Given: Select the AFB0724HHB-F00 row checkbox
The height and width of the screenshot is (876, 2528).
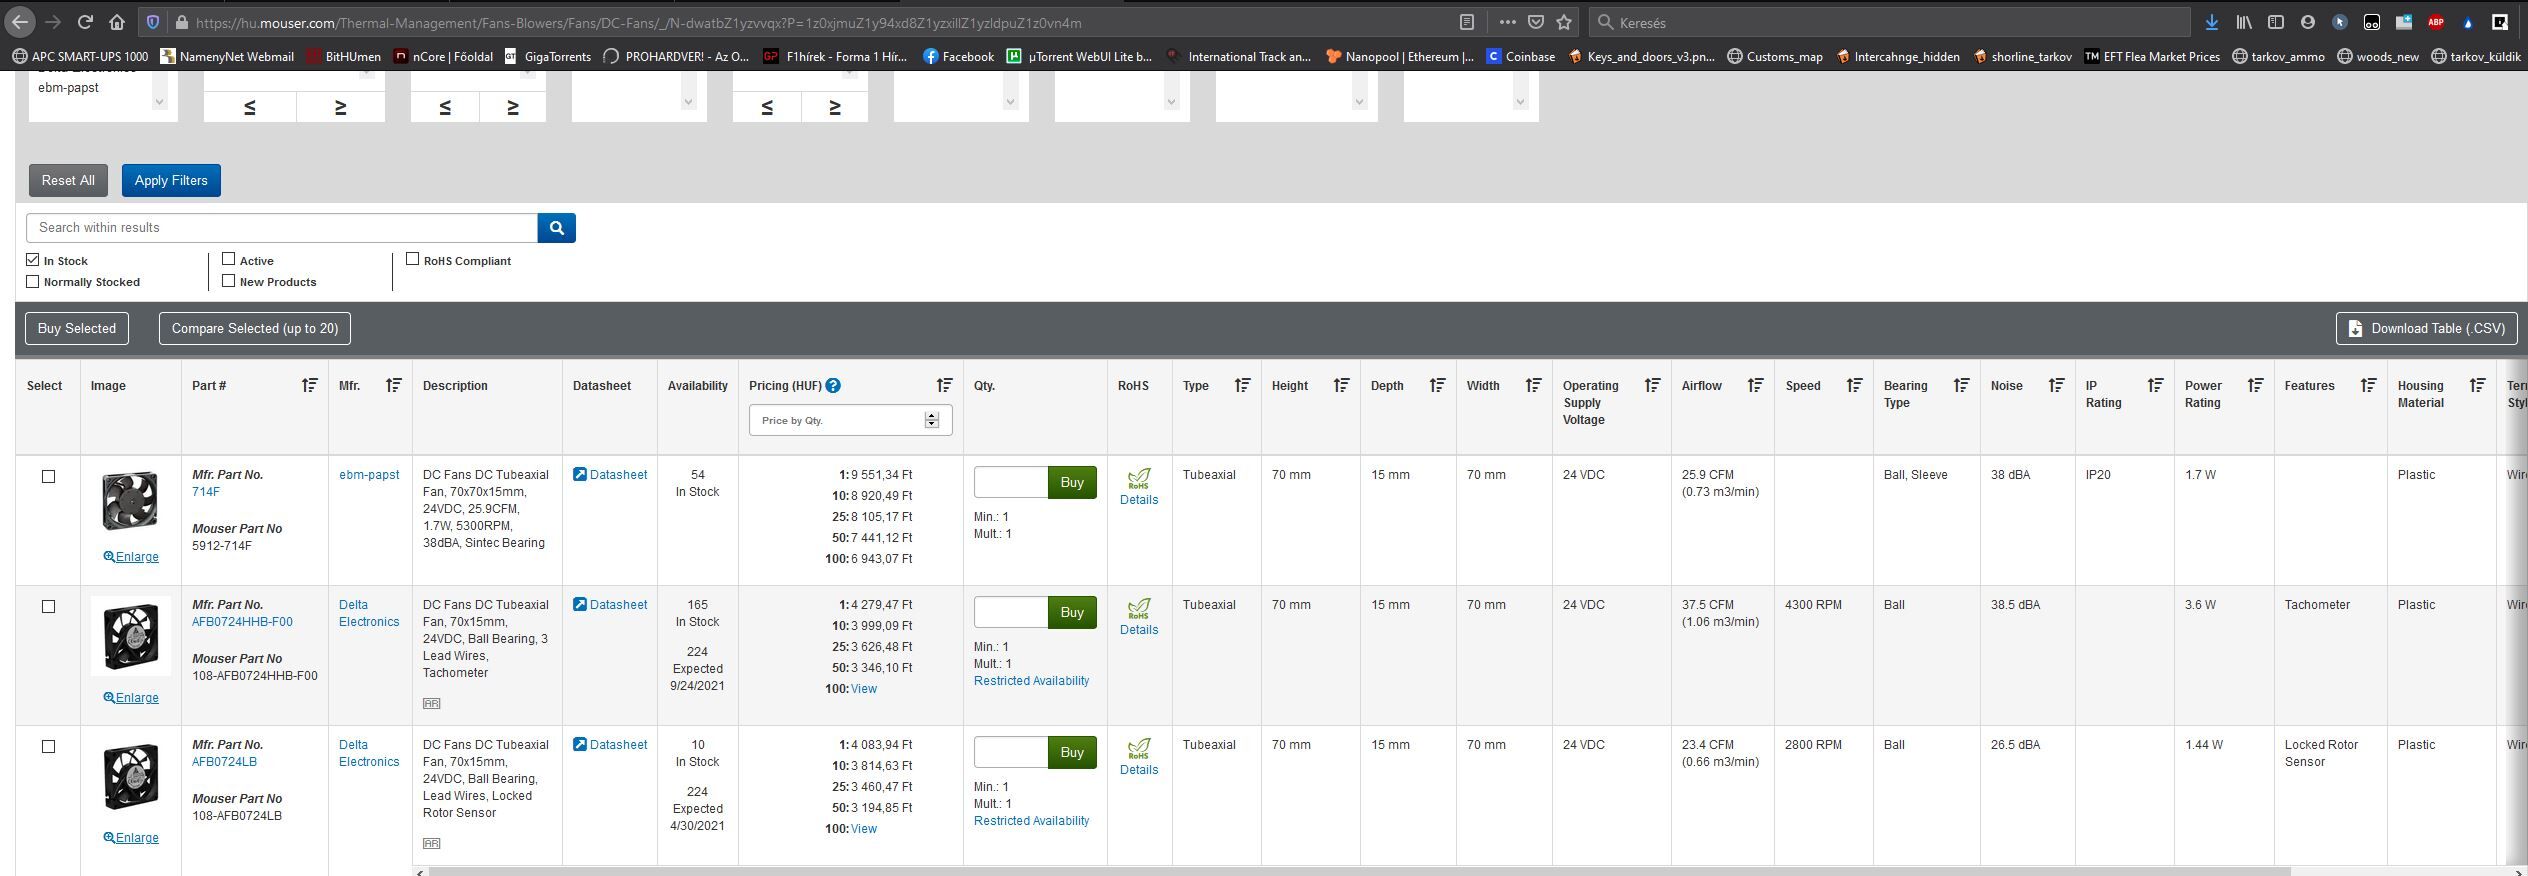Looking at the screenshot, I should (x=48, y=606).
